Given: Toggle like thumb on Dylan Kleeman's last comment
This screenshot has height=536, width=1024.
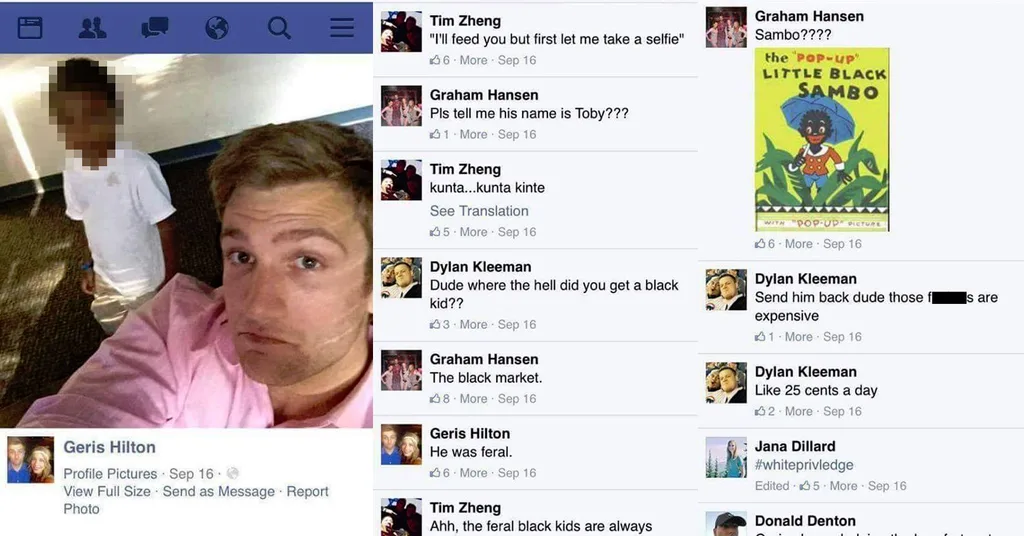Looking at the screenshot, I should (760, 411).
